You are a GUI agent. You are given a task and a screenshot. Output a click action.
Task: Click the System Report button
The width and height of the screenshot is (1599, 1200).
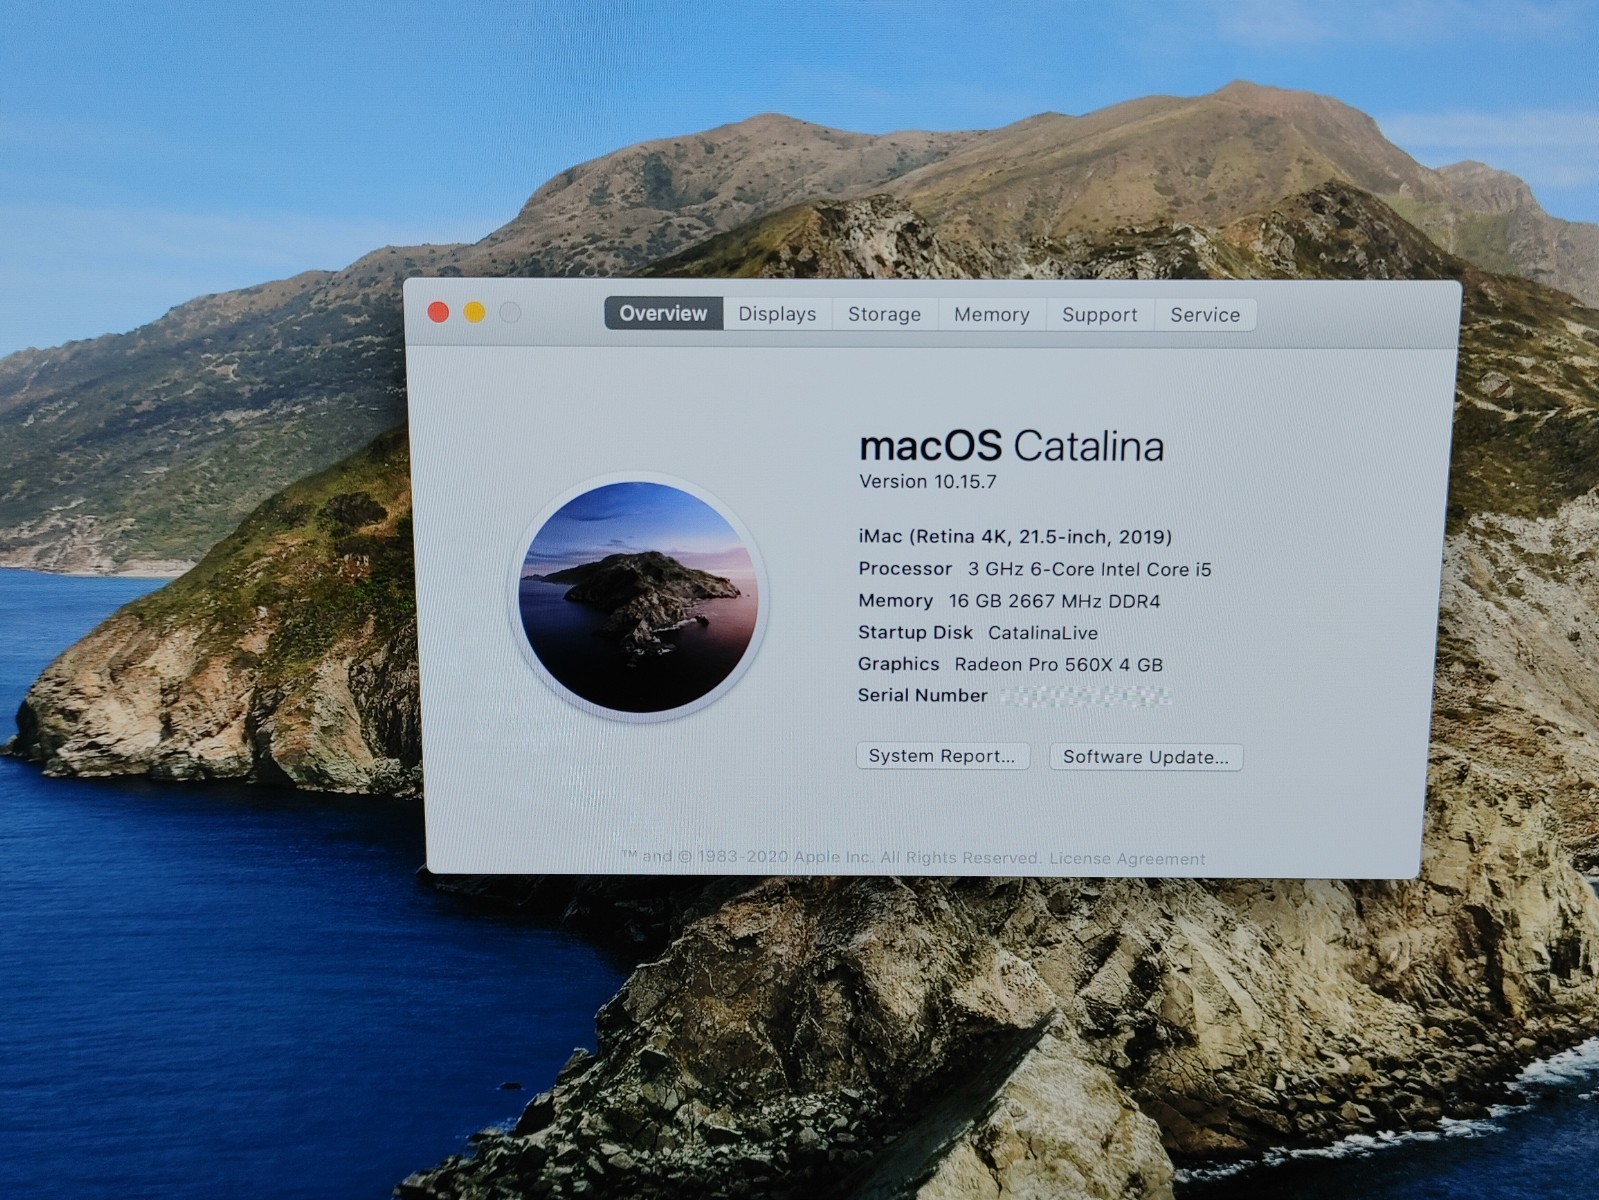point(942,756)
